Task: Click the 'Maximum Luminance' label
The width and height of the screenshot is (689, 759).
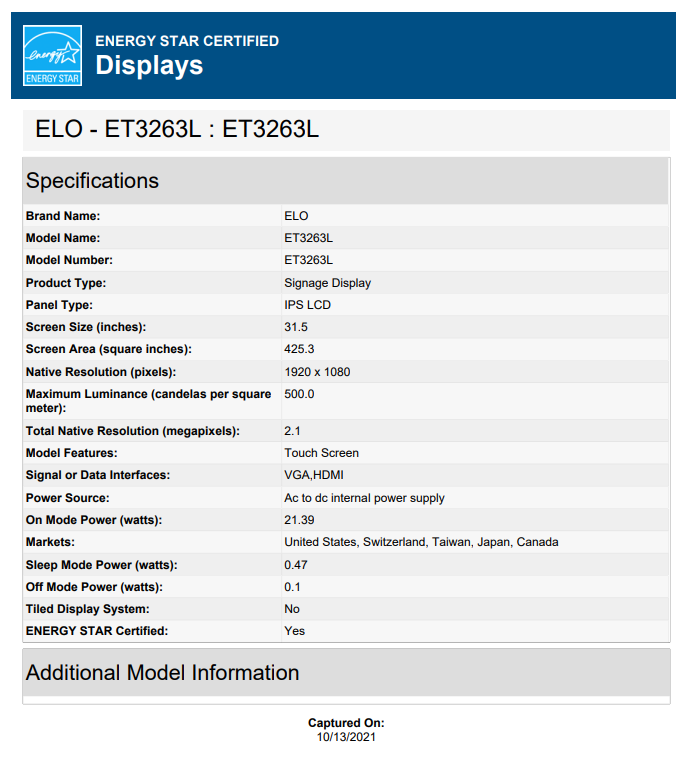Action: pyautogui.click(x=148, y=401)
